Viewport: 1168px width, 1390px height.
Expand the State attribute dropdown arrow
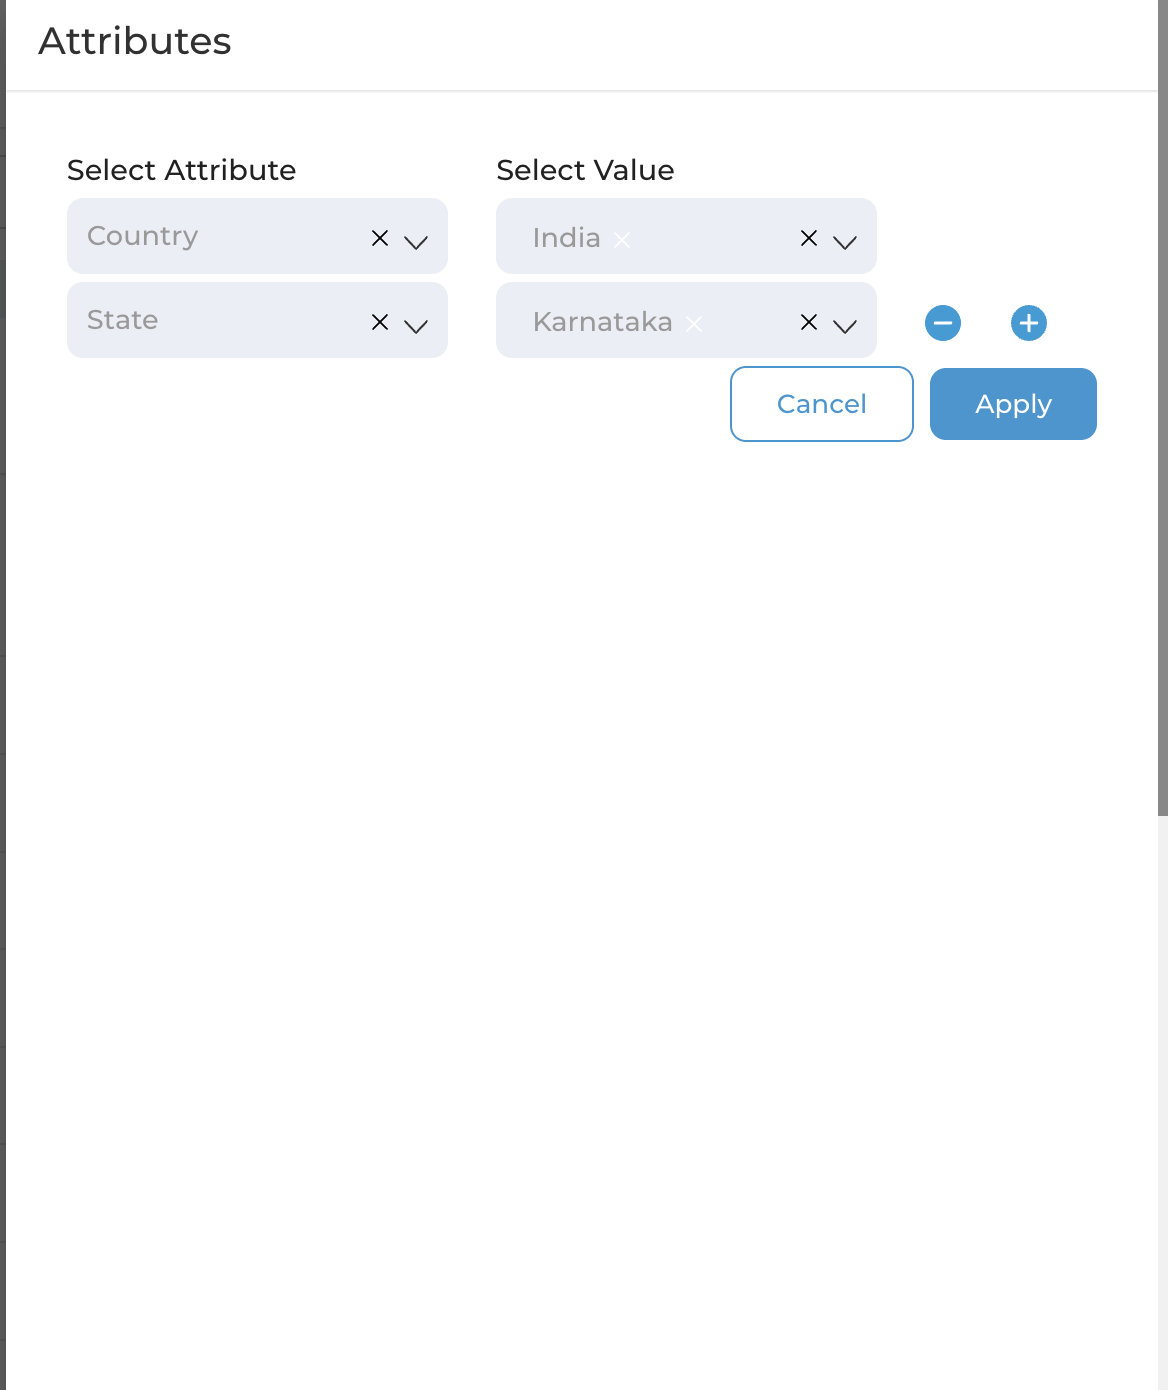click(x=416, y=325)
